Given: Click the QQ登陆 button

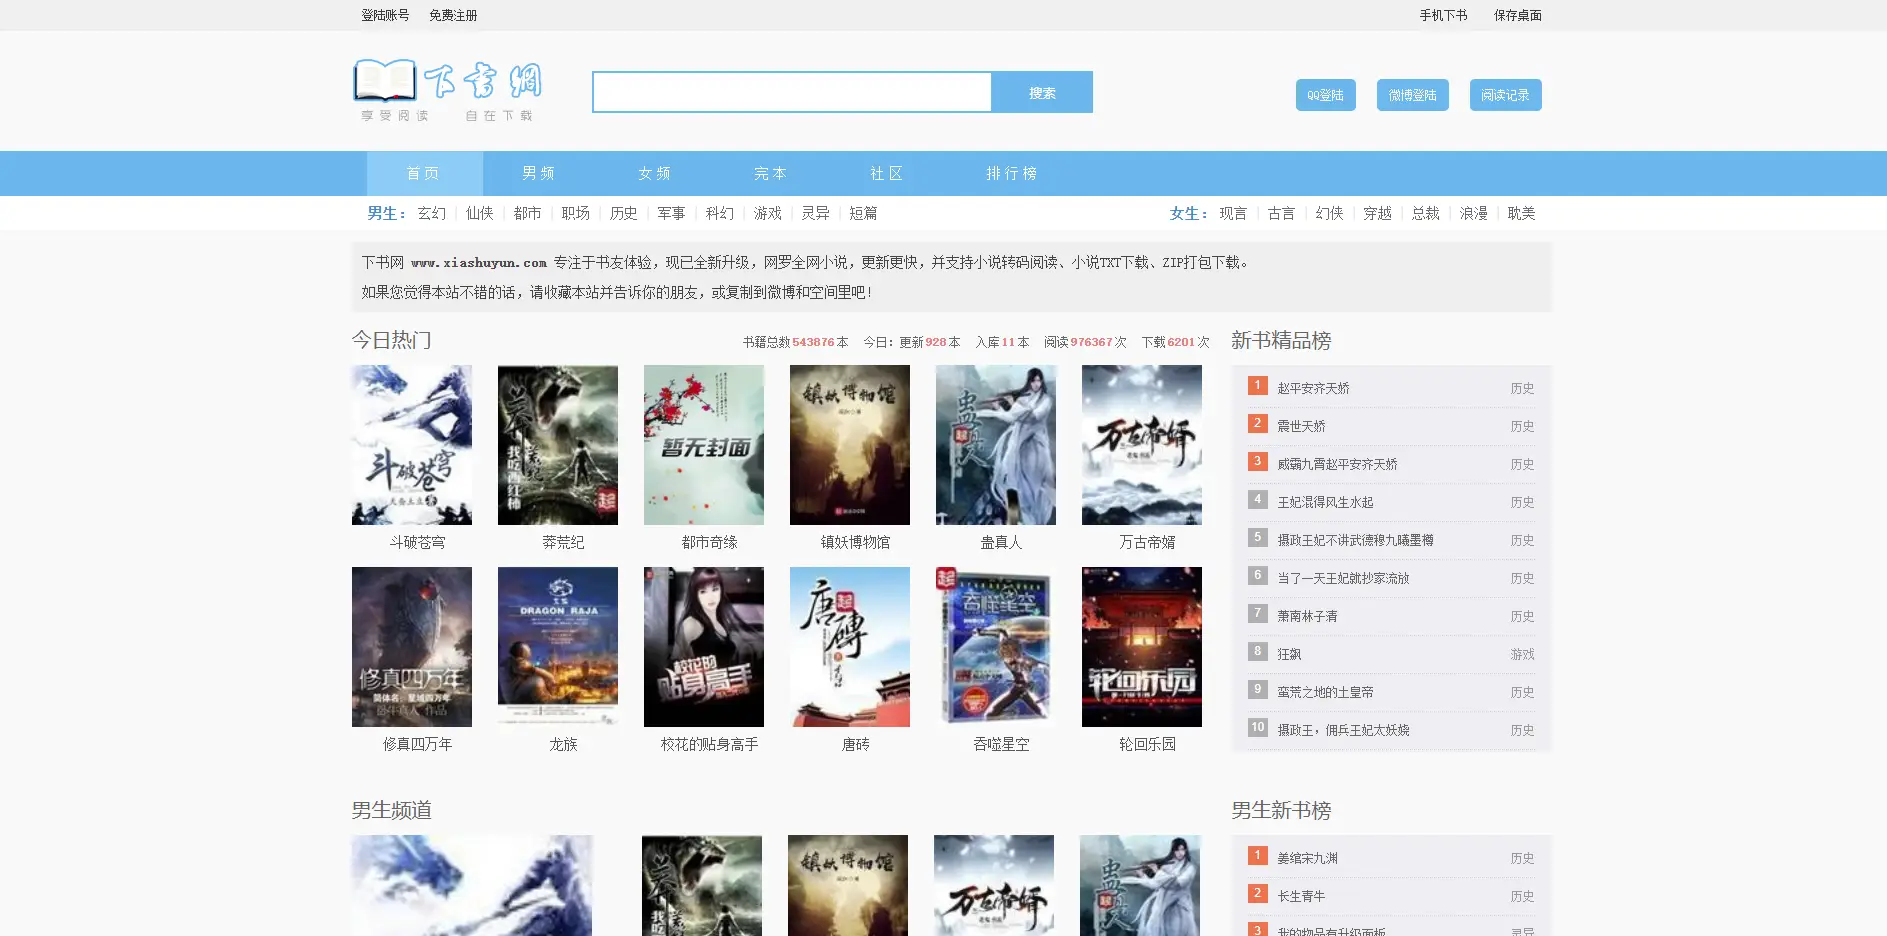Looking at the screenshot, I should [x=1326, y=95].
